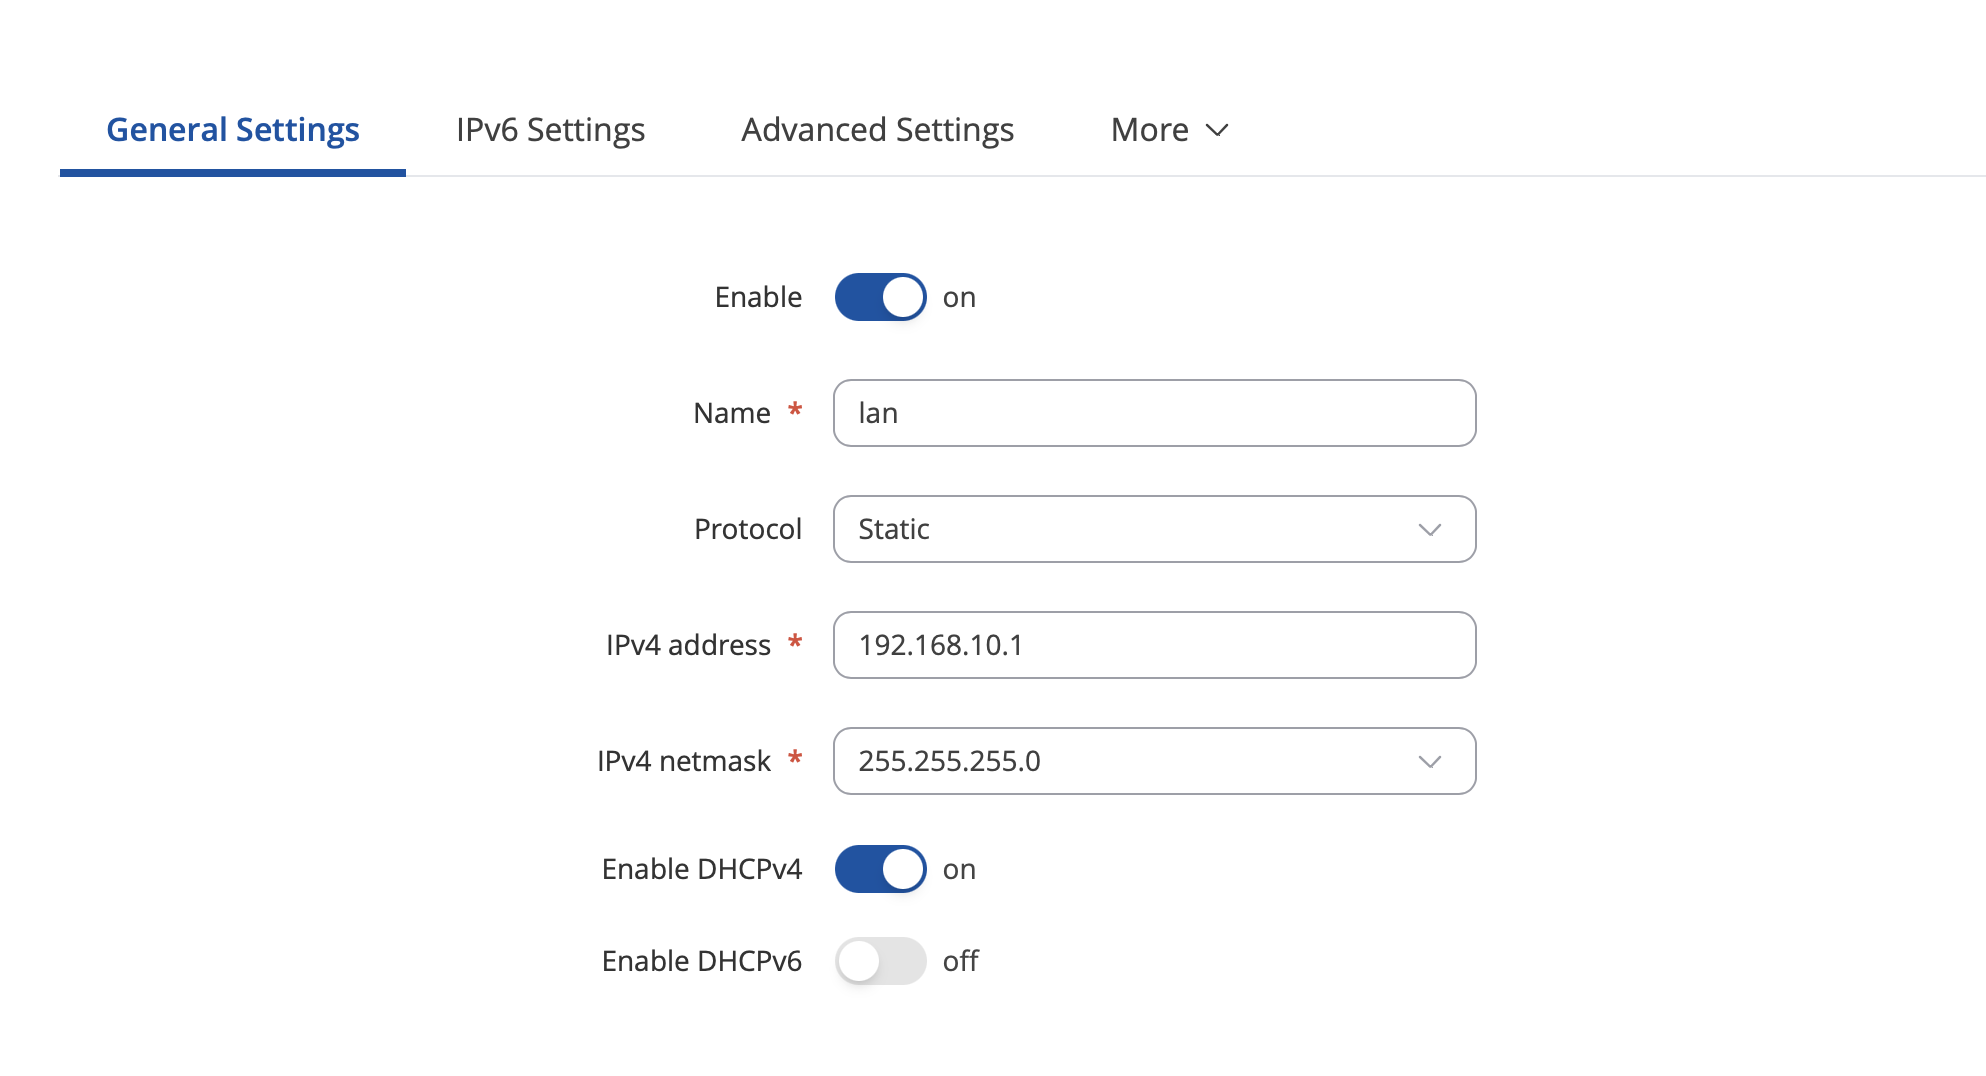Click the Enable DHCPv6 label
This screenshot has width=1986, height=1076.
click(x=701, y=961)
